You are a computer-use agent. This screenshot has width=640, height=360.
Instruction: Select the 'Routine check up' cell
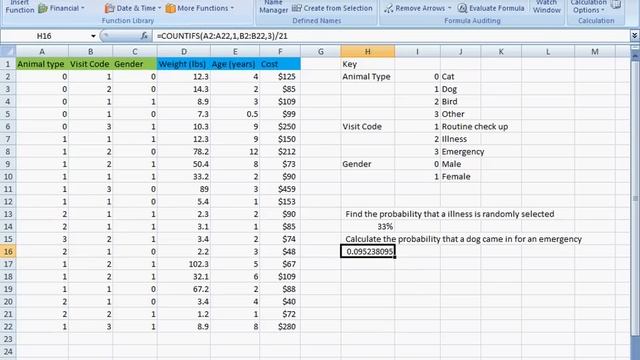[475, 127]
